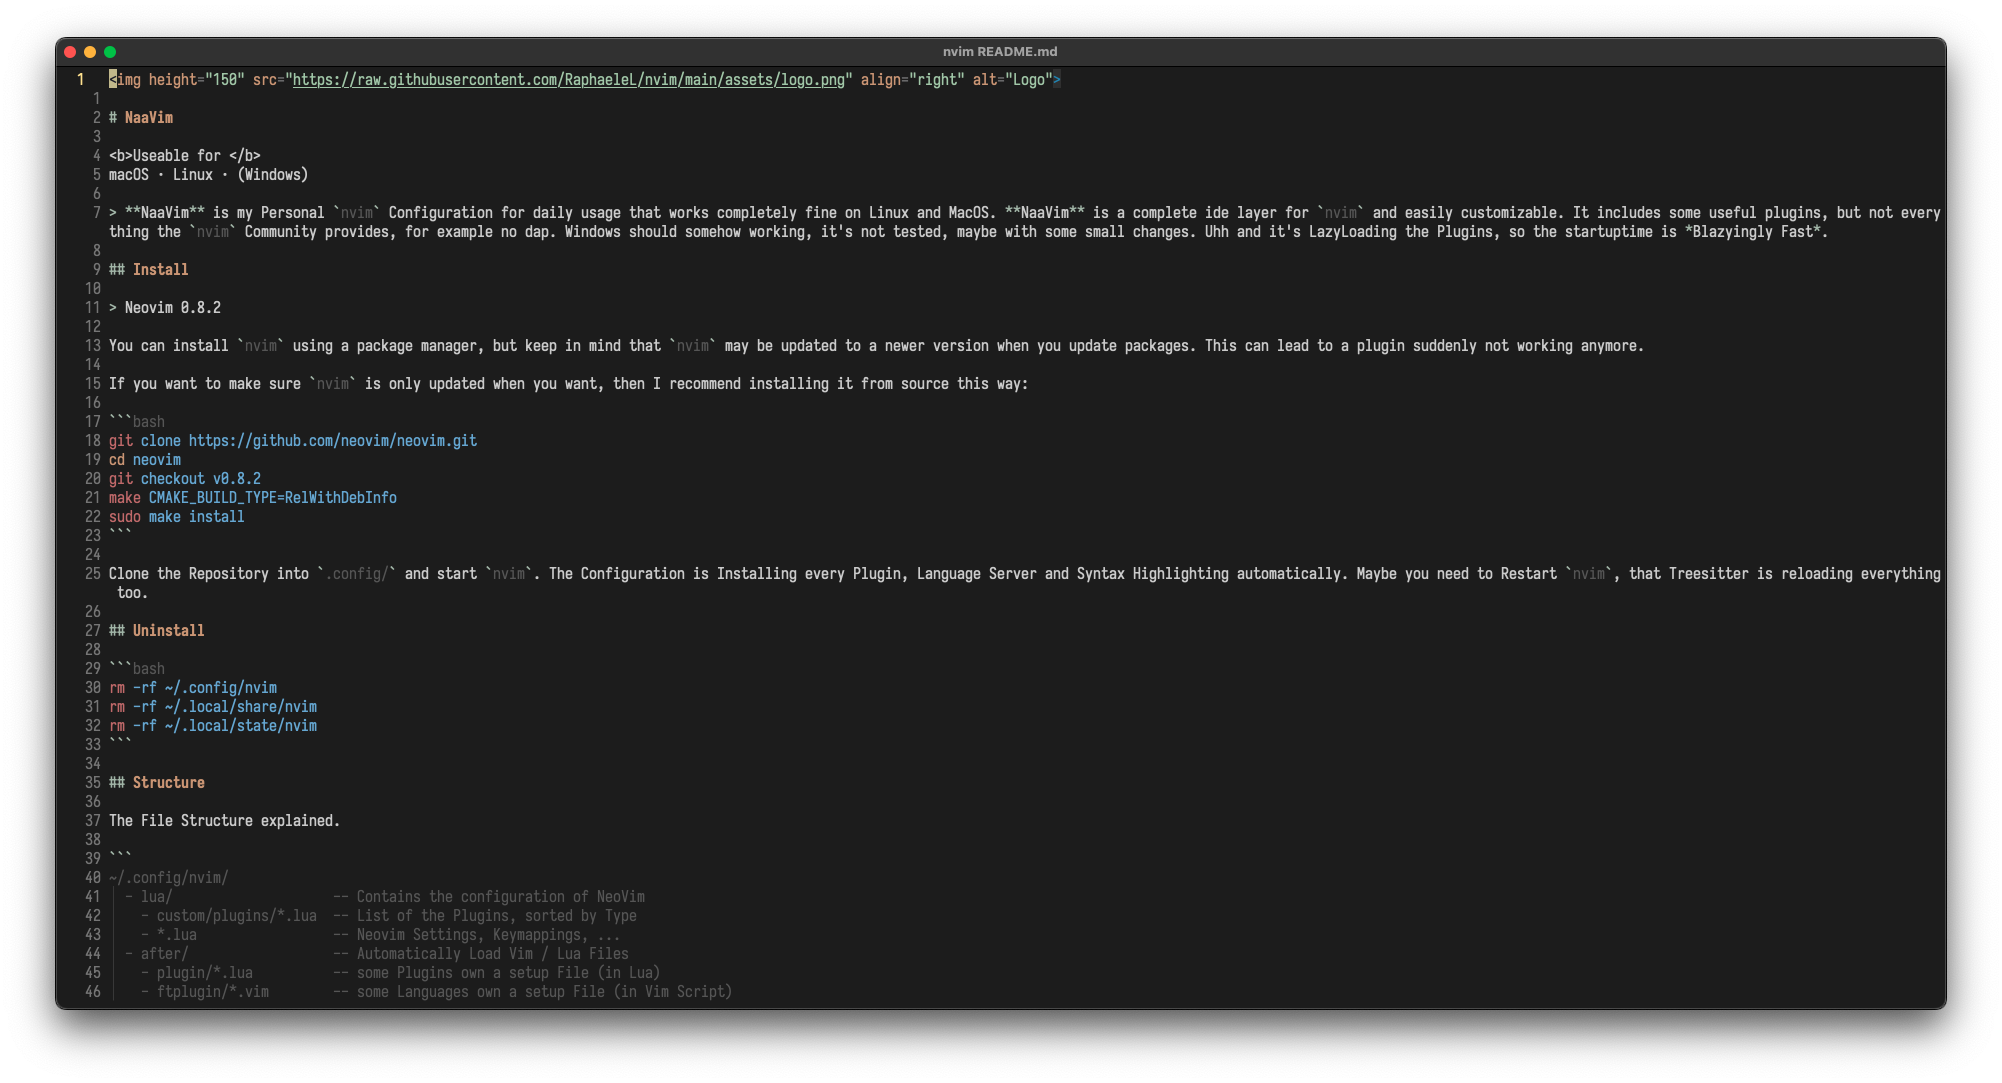
Task: Click the sudo make install line
Action: (177, 517)
